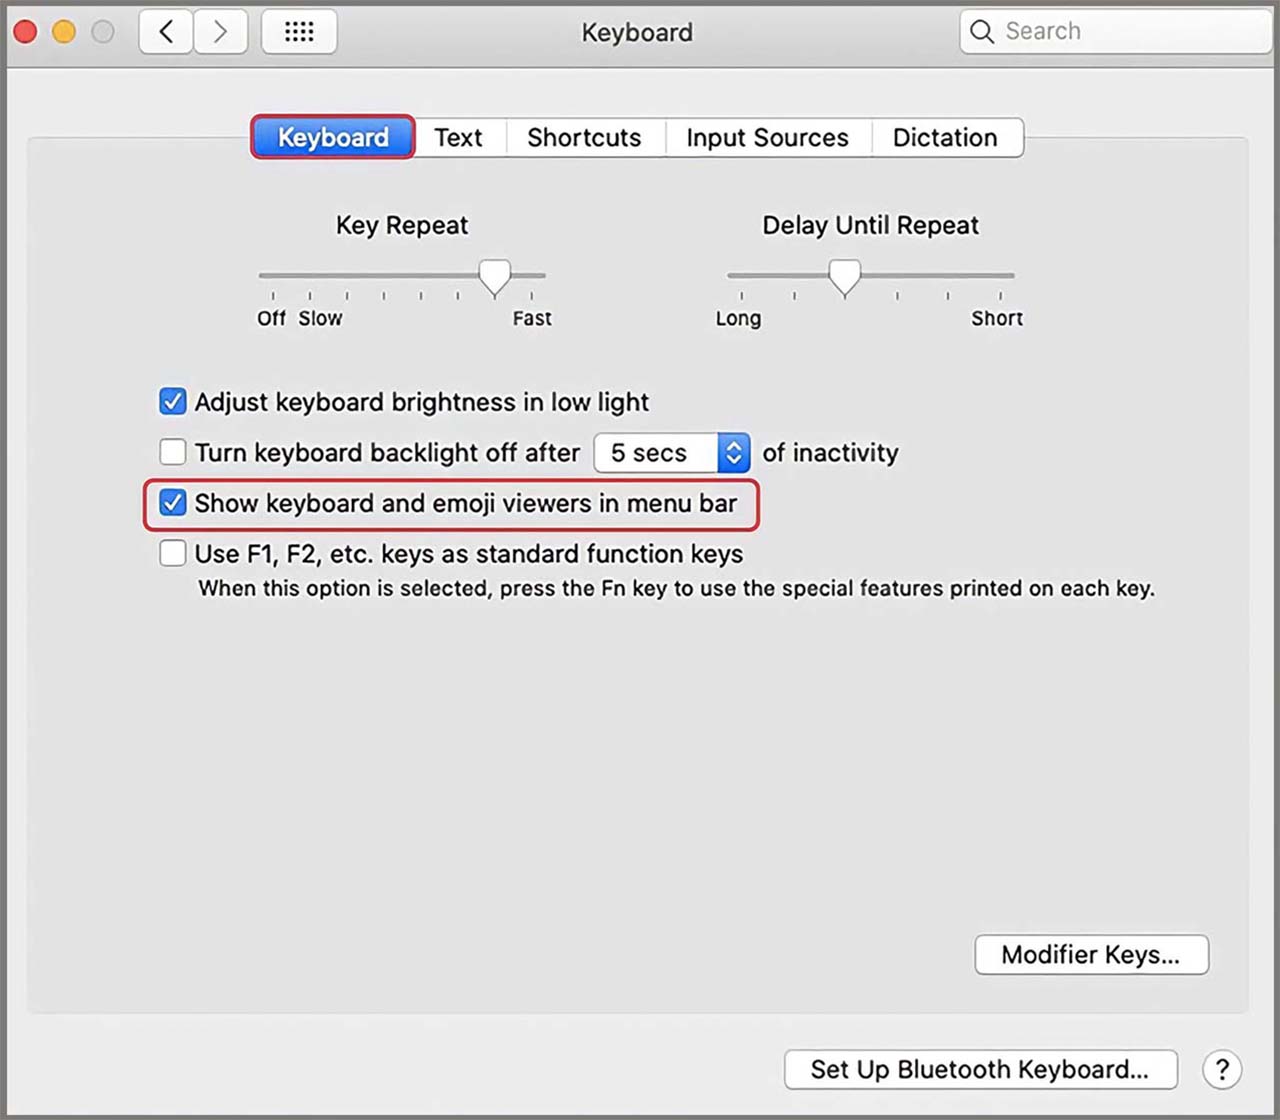
Task: Uncheck Show keyboard and emoji viewers
Action: tap(172, 503)
